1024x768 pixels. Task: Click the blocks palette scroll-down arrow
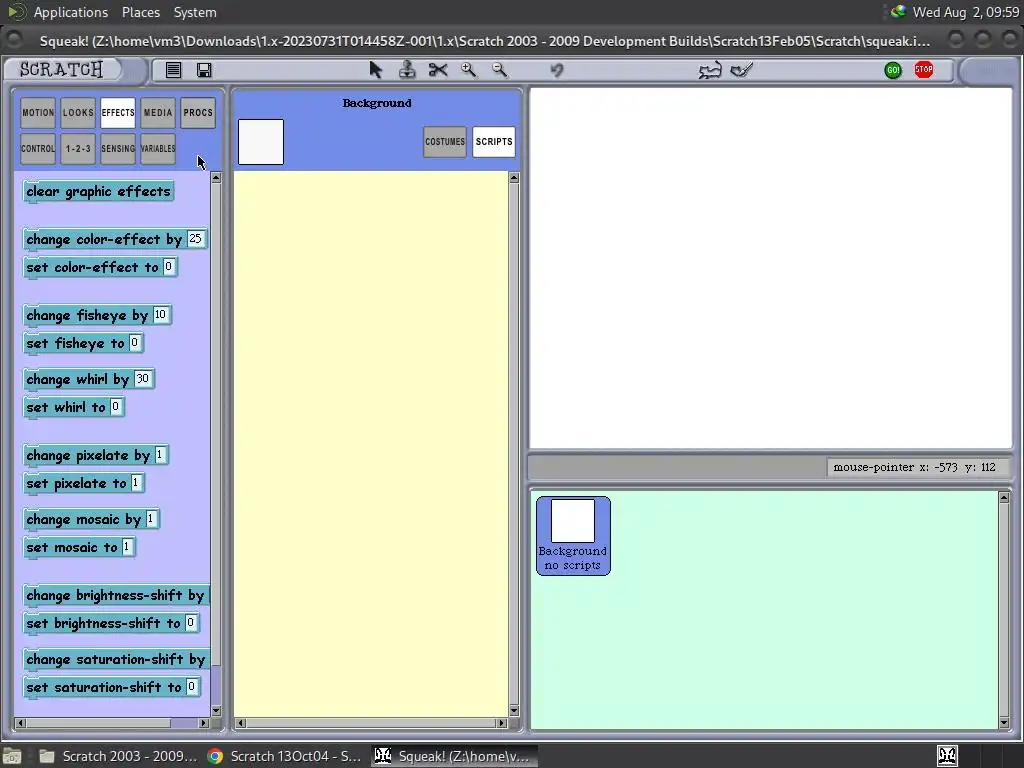coord(216,711)
